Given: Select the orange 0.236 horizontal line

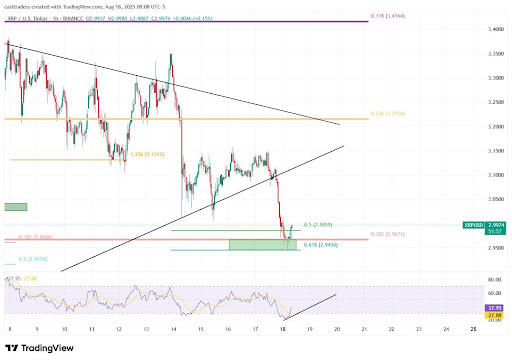Looking at the screenshot, I should tap(186, 119).
